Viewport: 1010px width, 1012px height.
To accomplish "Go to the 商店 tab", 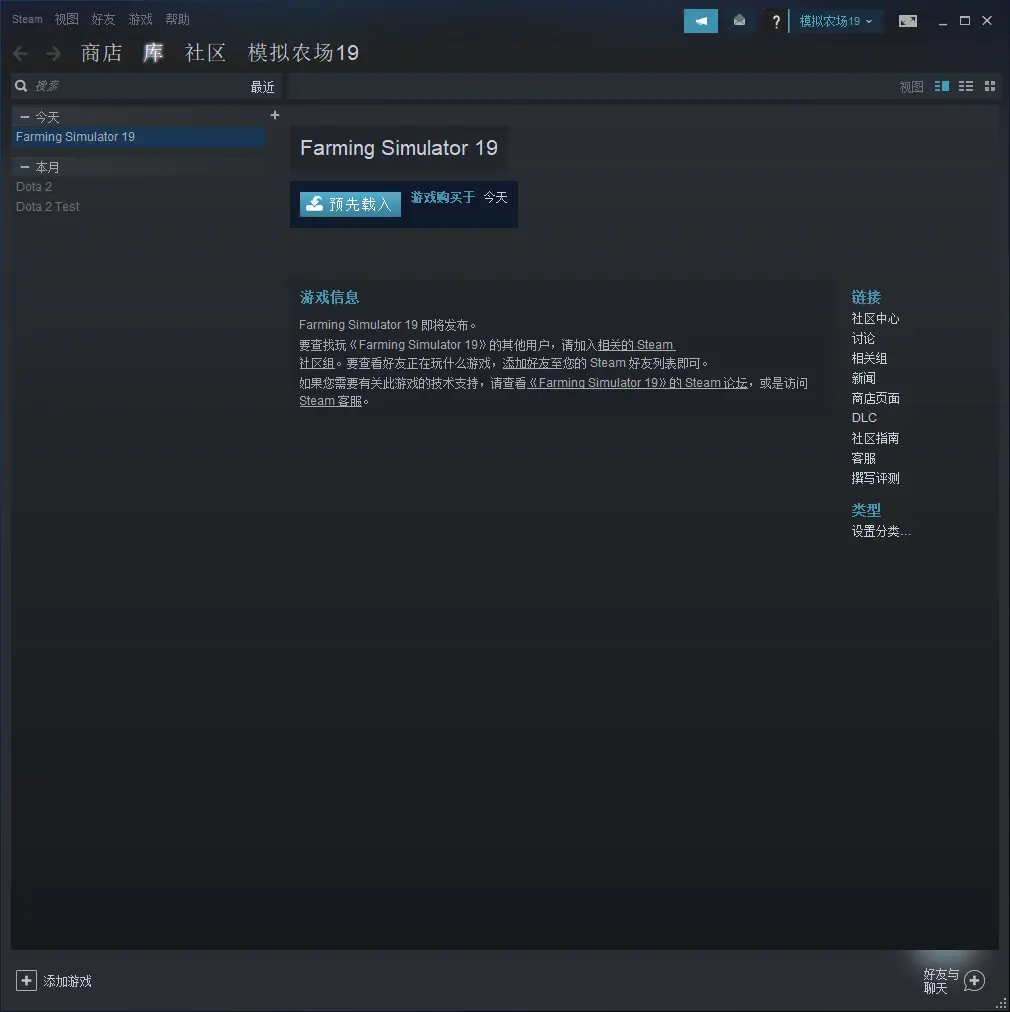I will click(101, 53).
